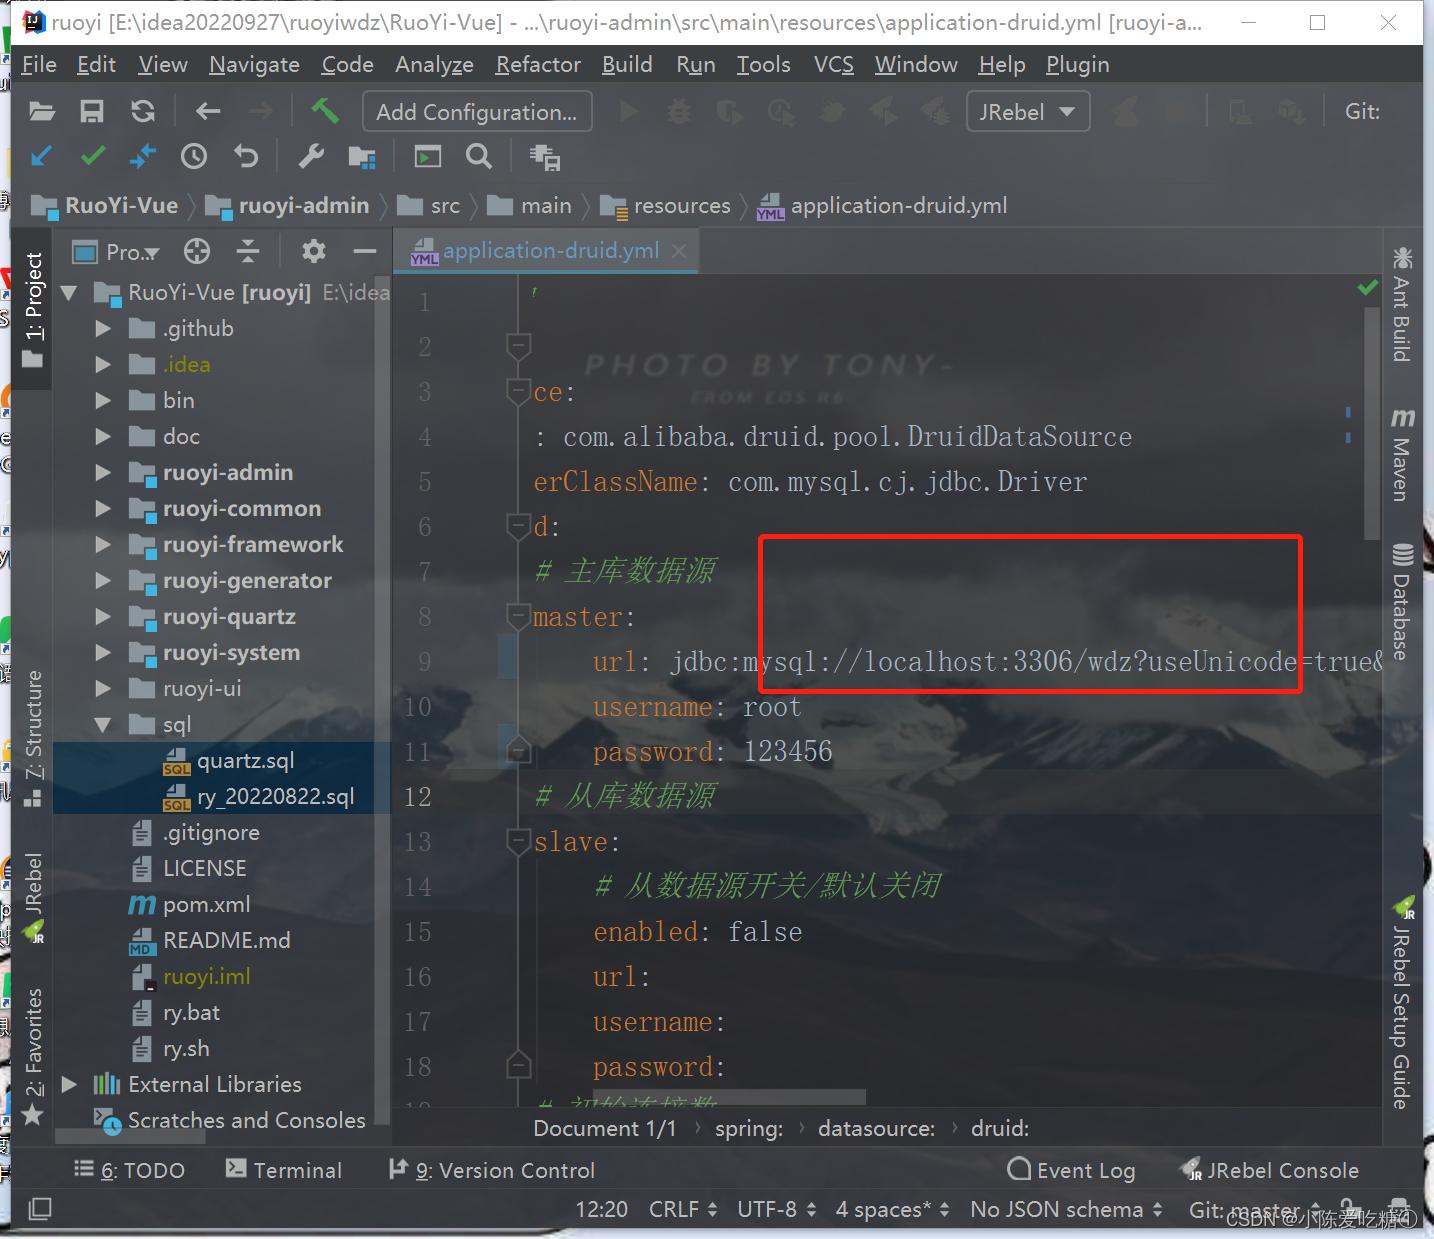Click the Commit green checkmark icon
1434x1239 pixels.
coord(93,156)
